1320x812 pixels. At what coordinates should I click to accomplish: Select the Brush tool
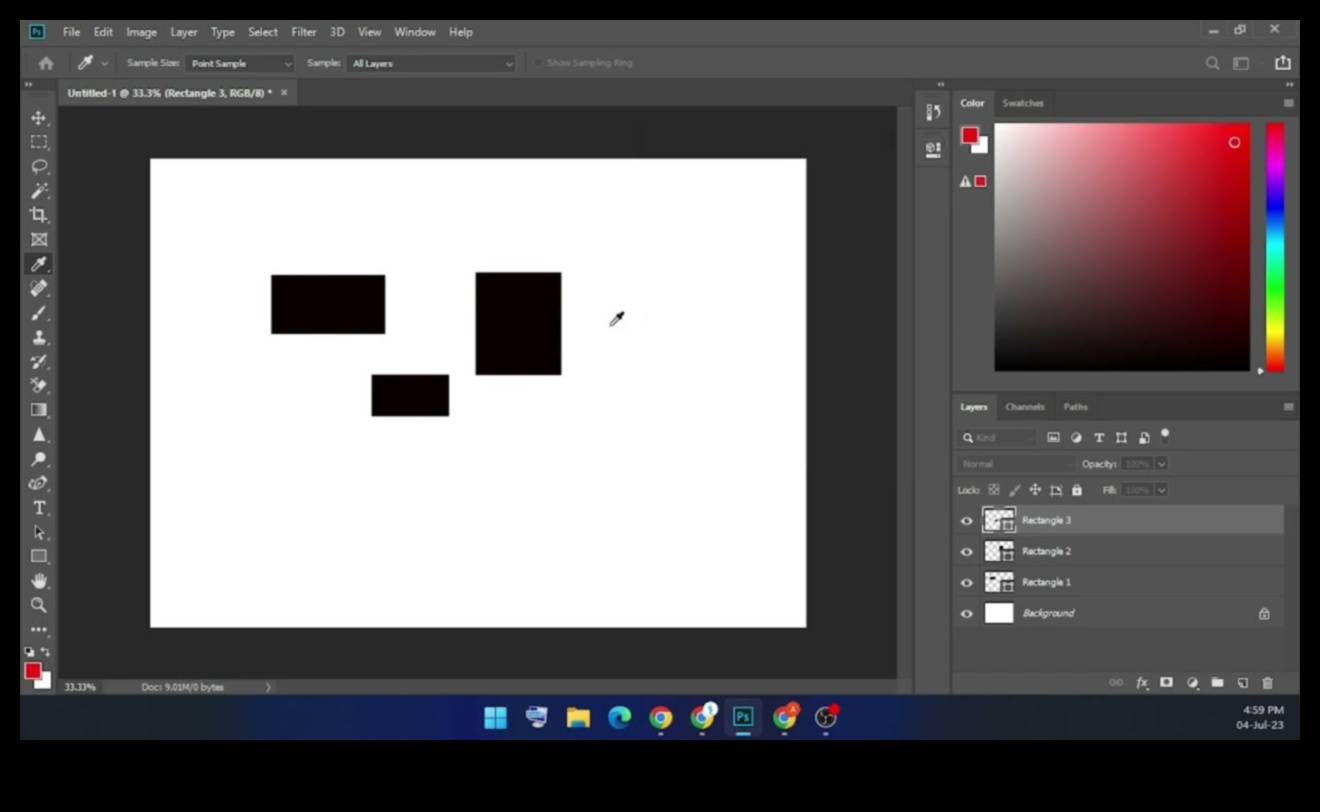pos(39,313)
